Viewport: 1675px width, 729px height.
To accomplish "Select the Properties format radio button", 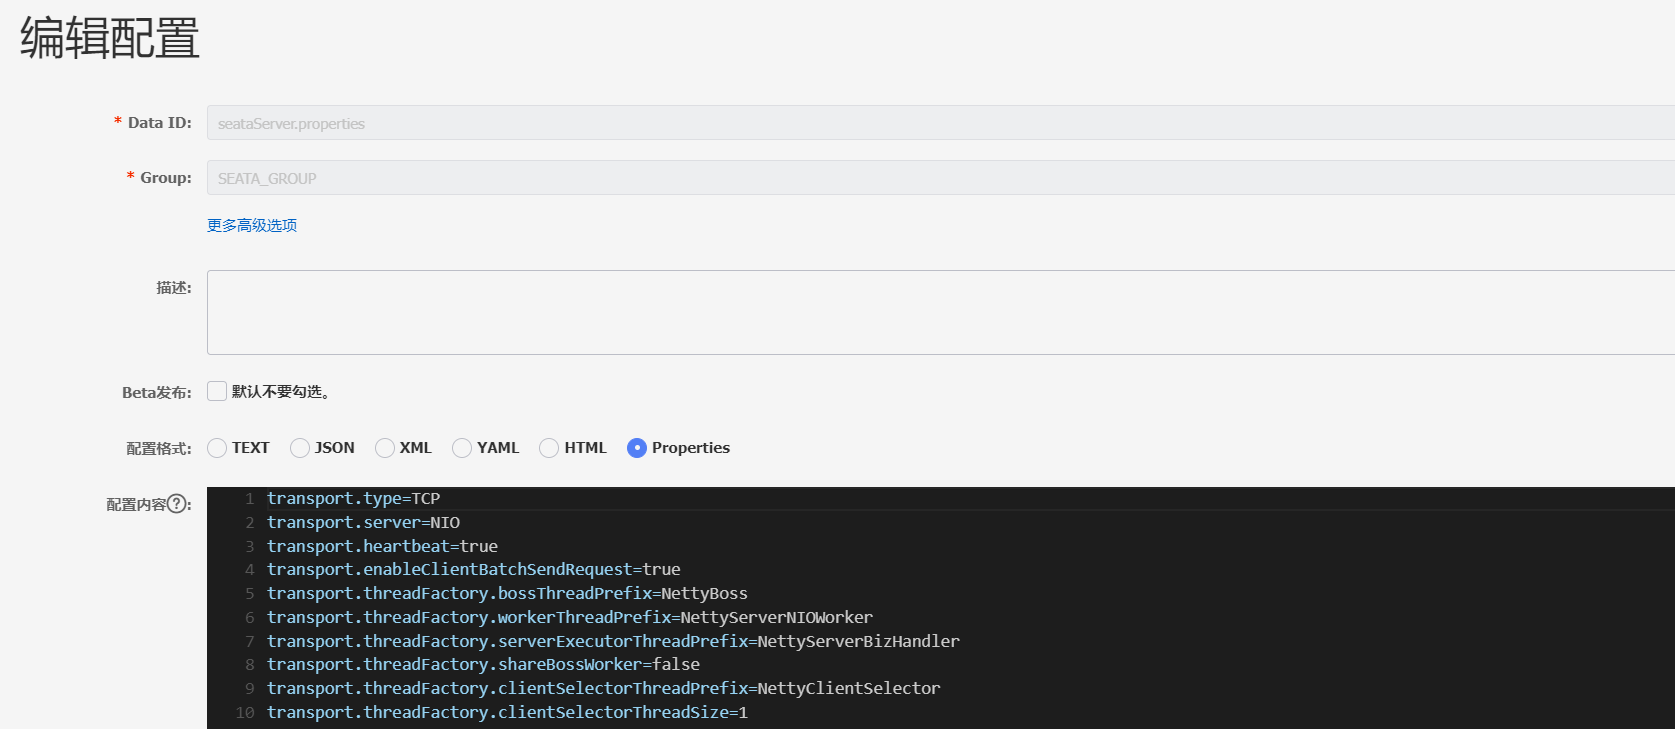I will click(637, 448).
